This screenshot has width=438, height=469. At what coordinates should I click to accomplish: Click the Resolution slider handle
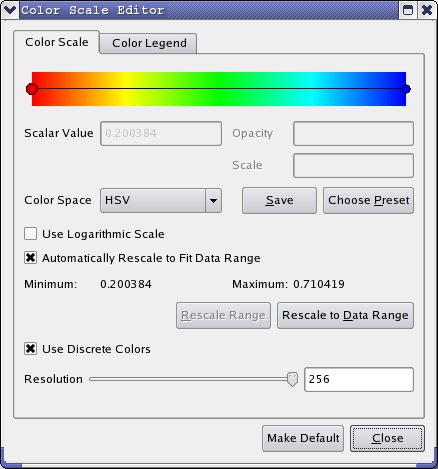pyautogui.click(x=292, y=379)
